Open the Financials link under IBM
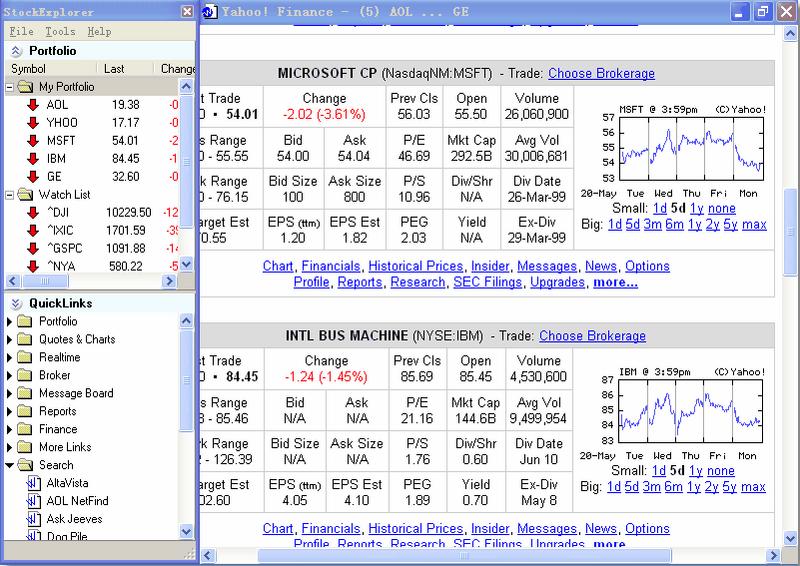800x566 pixels. point(331,529)
